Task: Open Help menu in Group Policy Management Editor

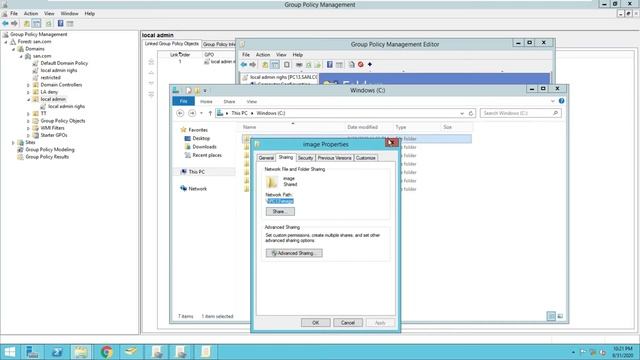Action: (298, 55)
